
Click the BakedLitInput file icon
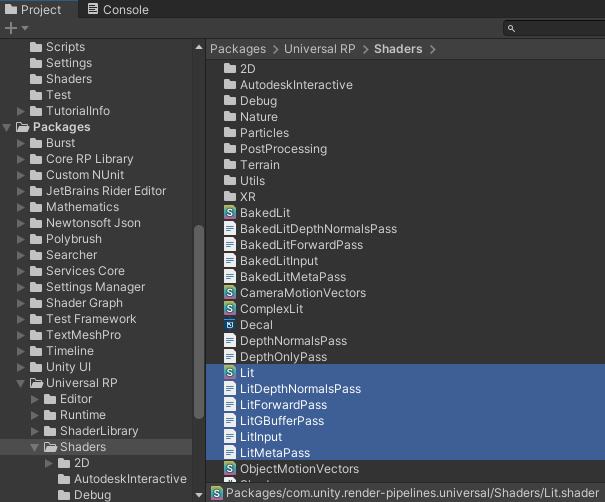point(230,260)
